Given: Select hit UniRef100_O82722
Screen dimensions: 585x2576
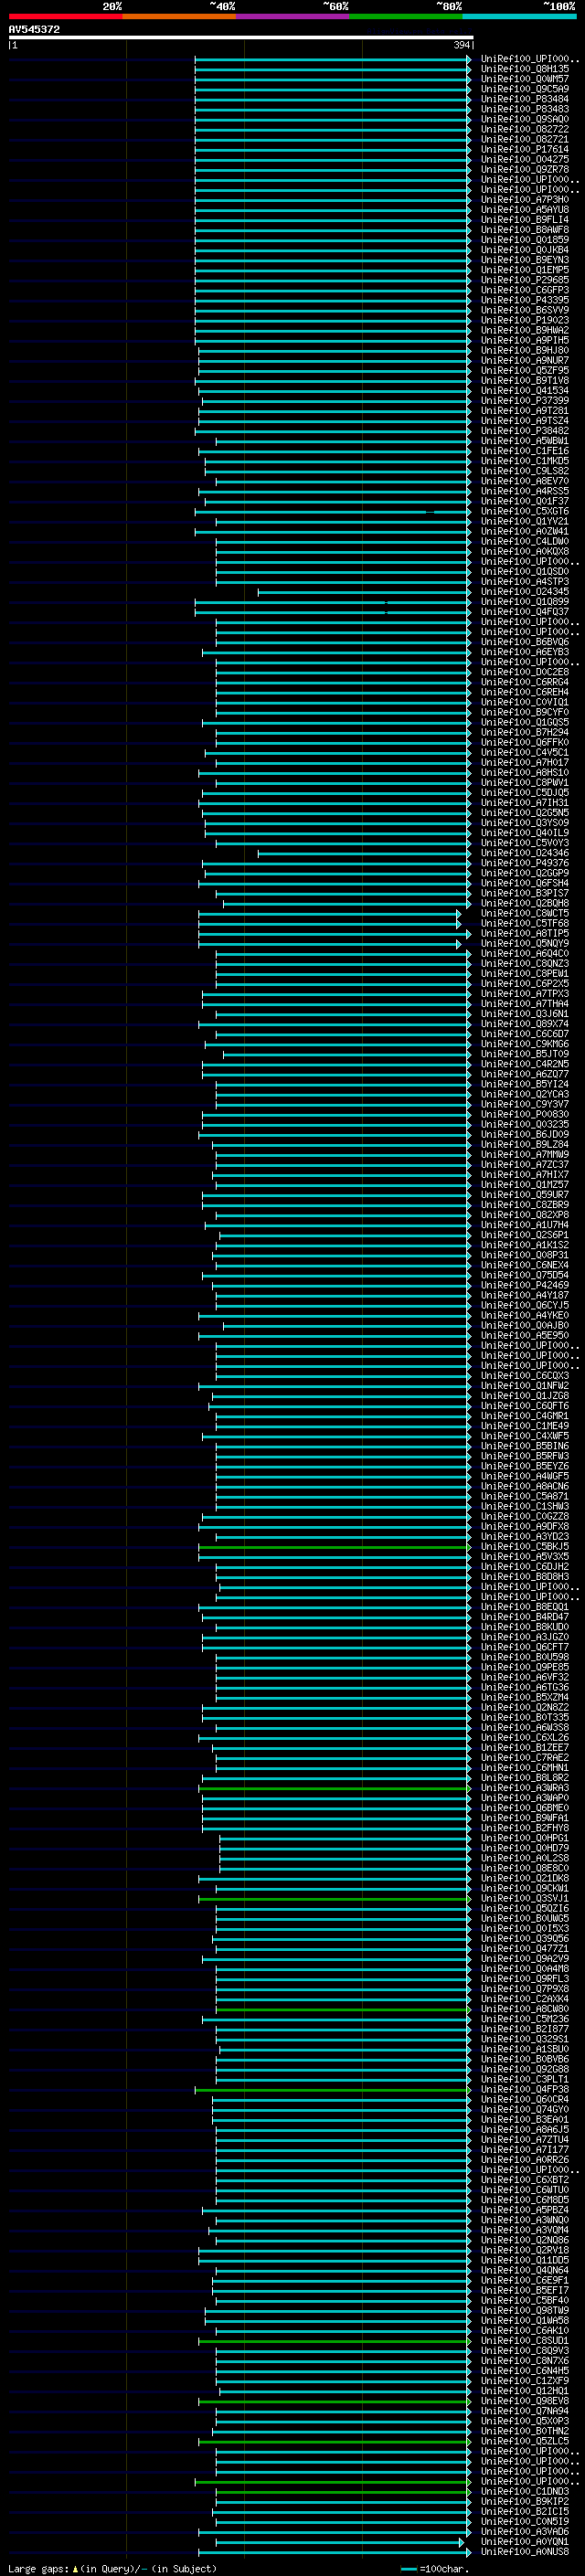Looking at the screenshot, I should tap(524, 130).
